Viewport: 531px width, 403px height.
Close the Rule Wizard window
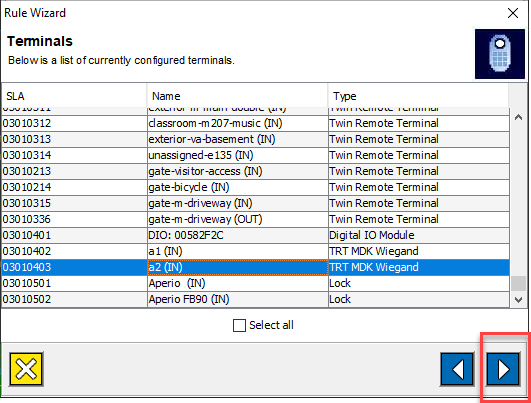[513, 13]
